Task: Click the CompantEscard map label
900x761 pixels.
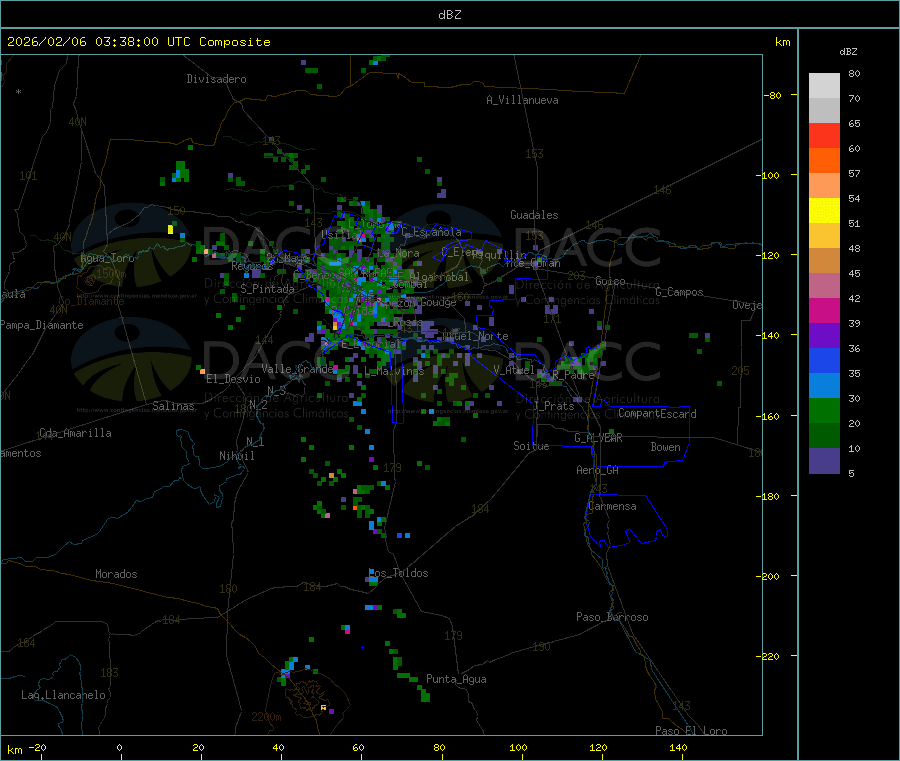Action: (x=657, y=414)
